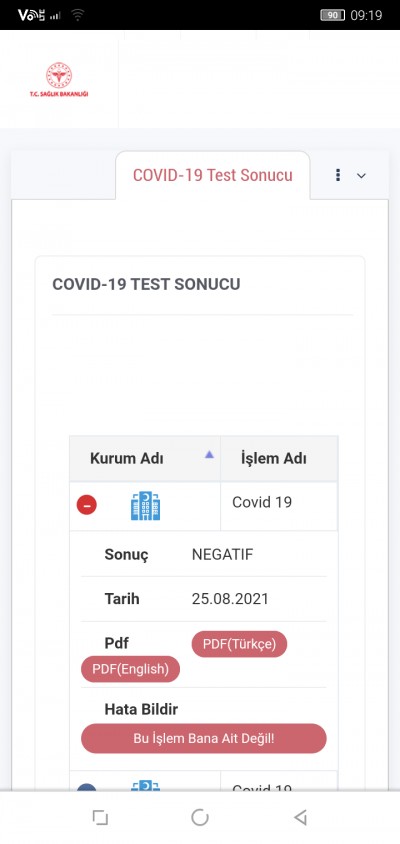Screen dimensions: 400x844
Task: Tap the blue hospital building icon
Action: [x=145, y=506]
